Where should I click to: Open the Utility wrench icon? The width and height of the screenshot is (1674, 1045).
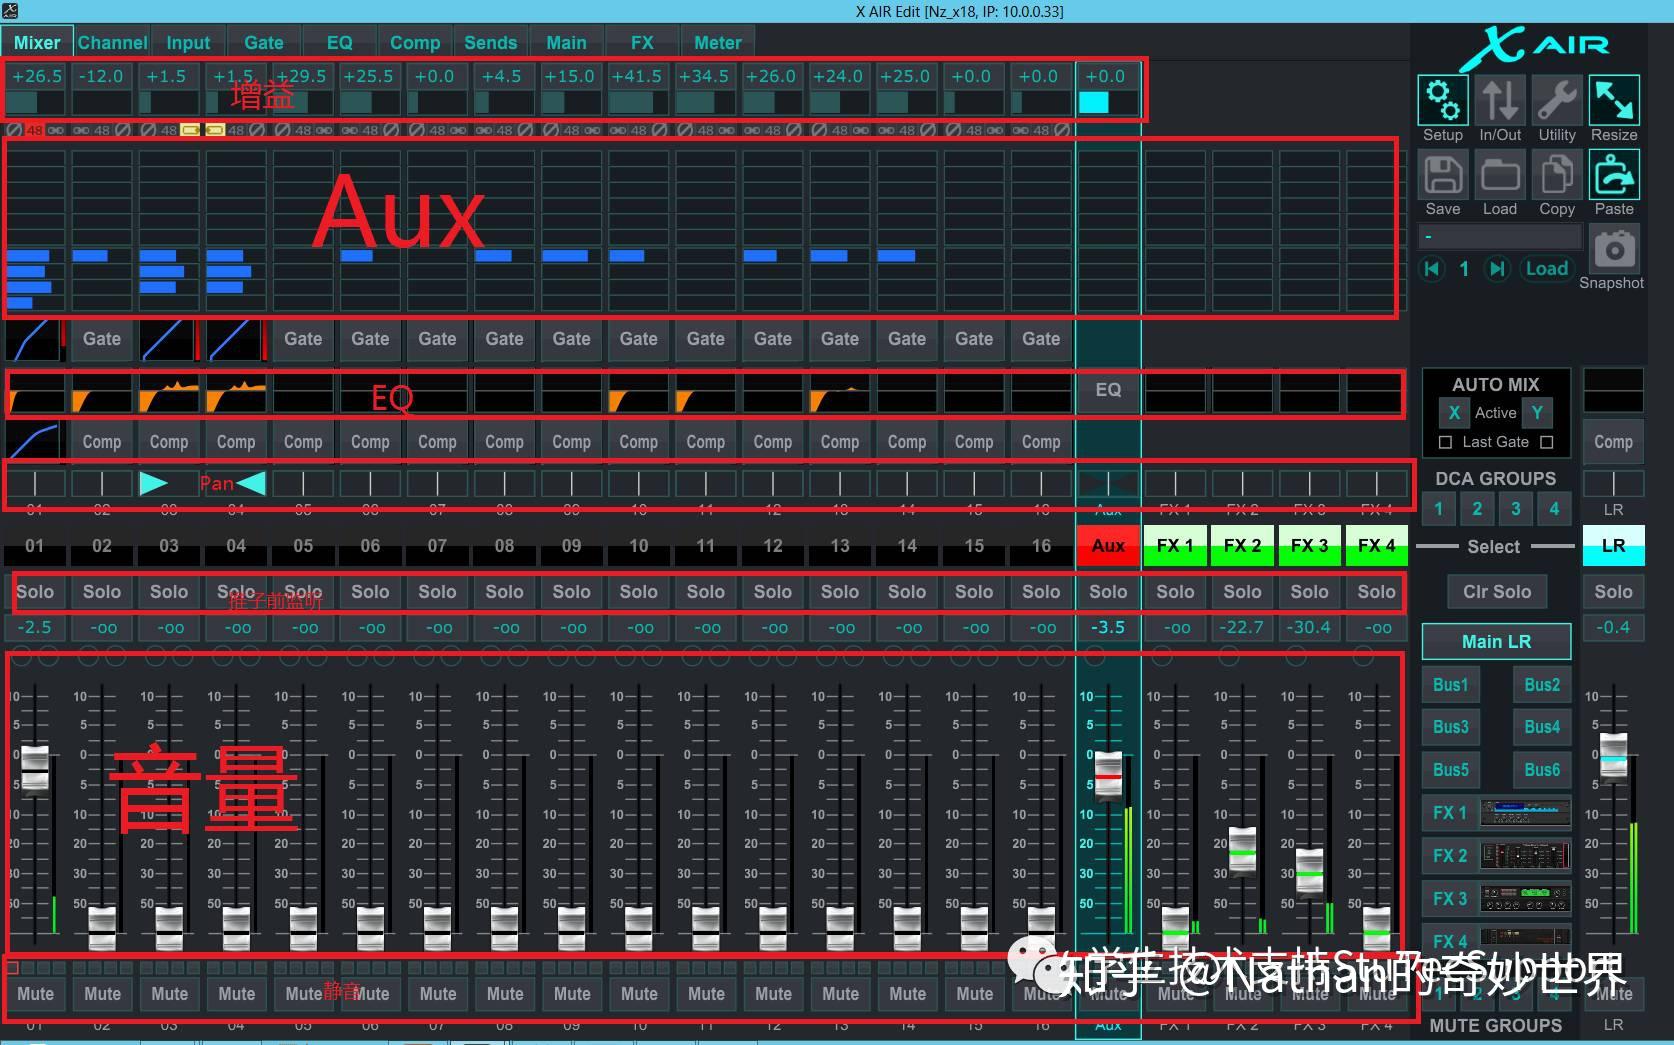pyautogui.click(x=1557, y=100)
